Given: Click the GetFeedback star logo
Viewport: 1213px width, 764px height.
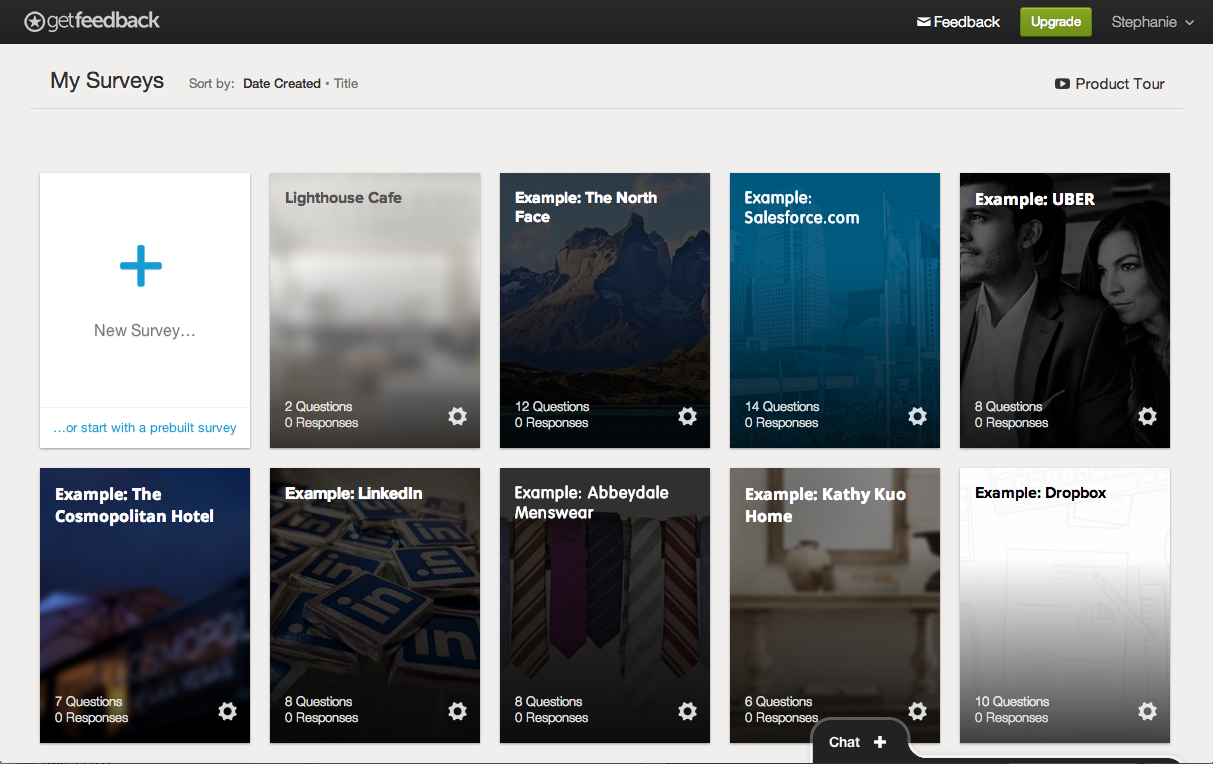Looking at the screenshot, I should [35, 21].
